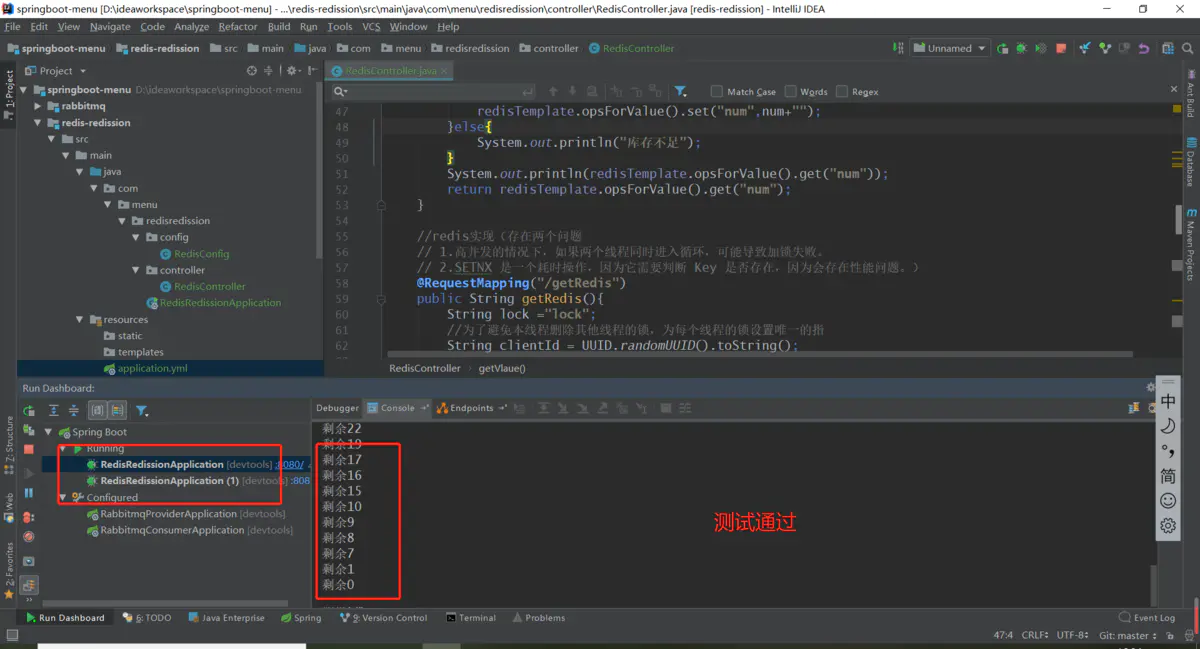This screenshot has height=649, width=1200.
Task: Select the RedisController.java editor tab
Action: pyautogui.click(x=390, y=71)
